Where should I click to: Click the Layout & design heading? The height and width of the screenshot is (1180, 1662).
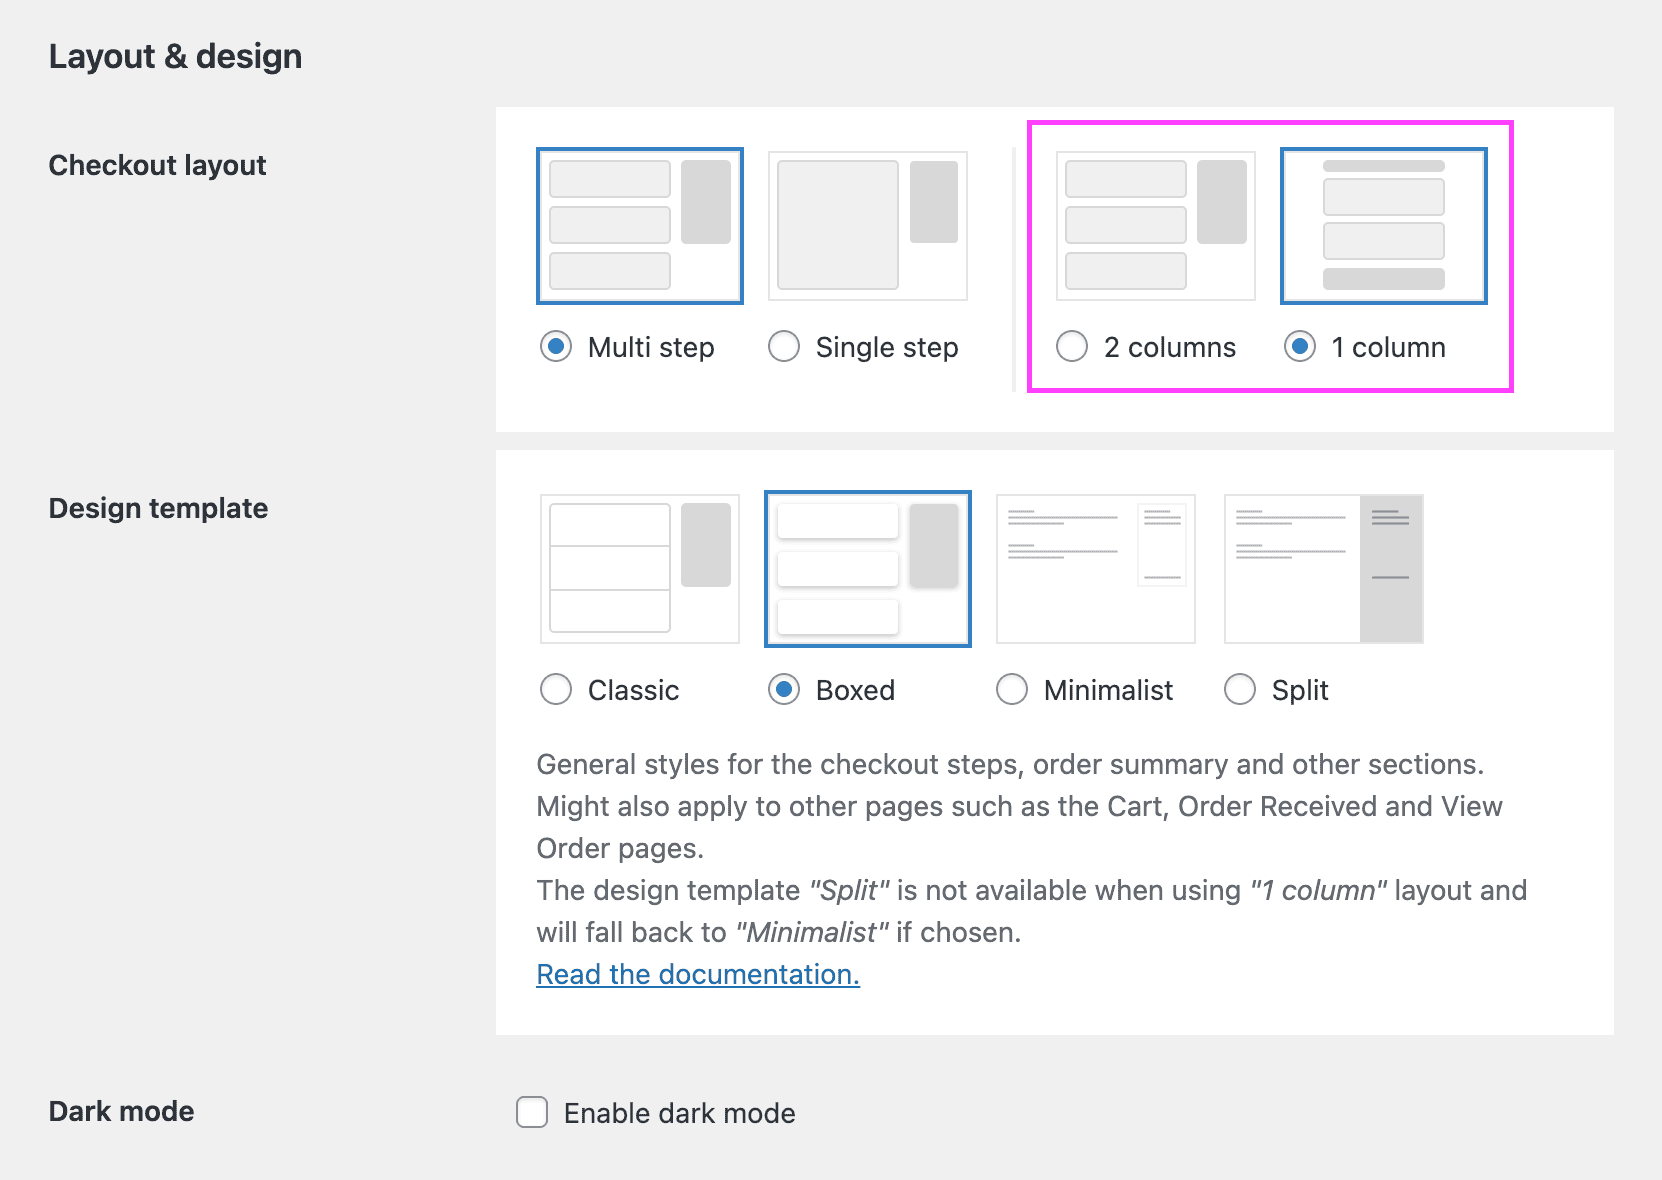[175, 56]
